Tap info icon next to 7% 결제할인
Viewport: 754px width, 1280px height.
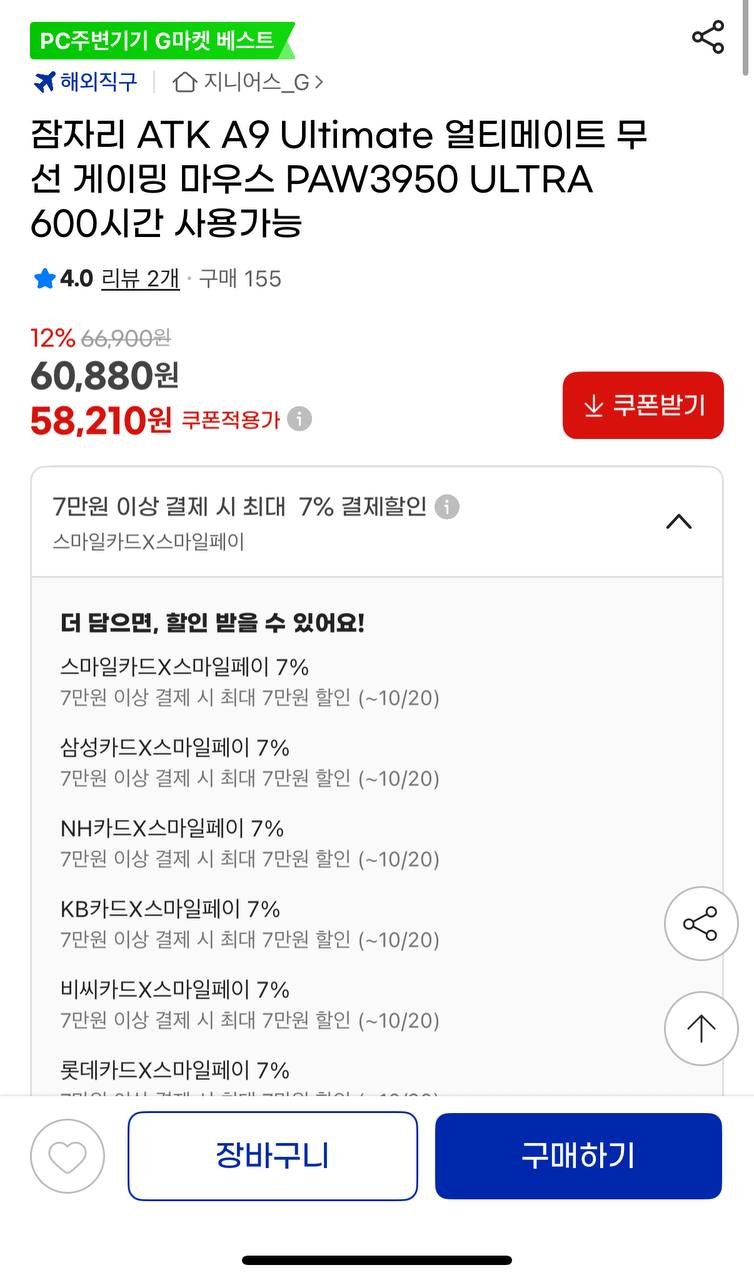pos(447,507)
